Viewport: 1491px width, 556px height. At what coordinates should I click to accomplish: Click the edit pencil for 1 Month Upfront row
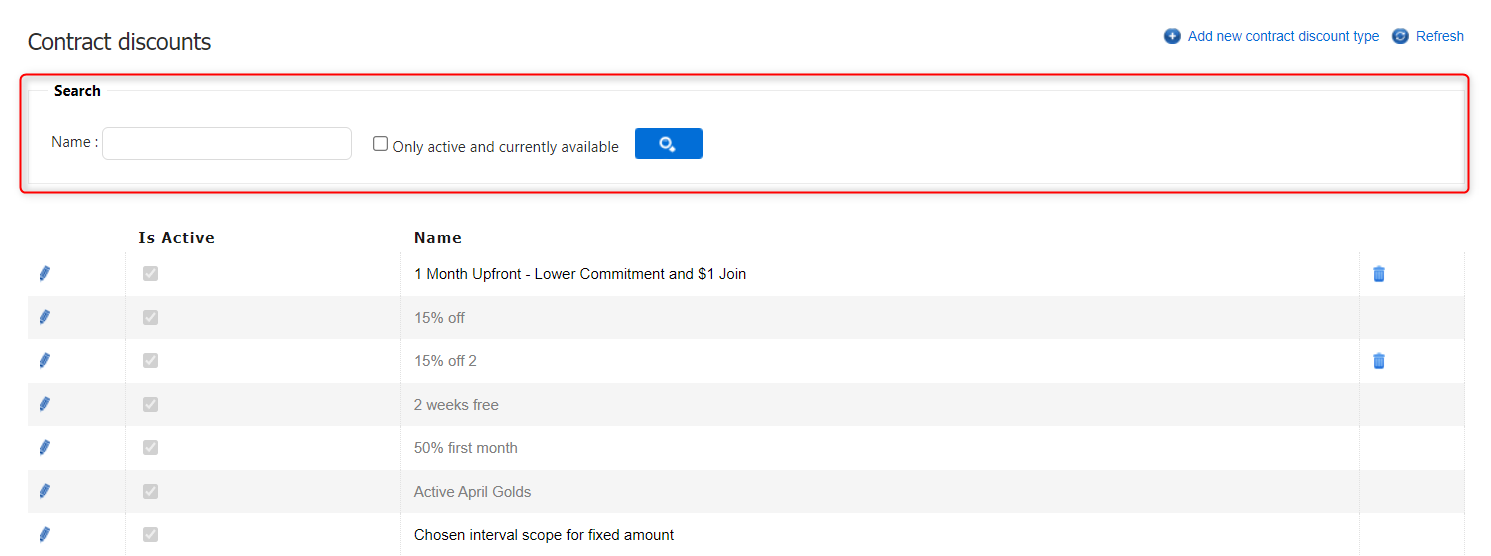(x=44, y=274)
